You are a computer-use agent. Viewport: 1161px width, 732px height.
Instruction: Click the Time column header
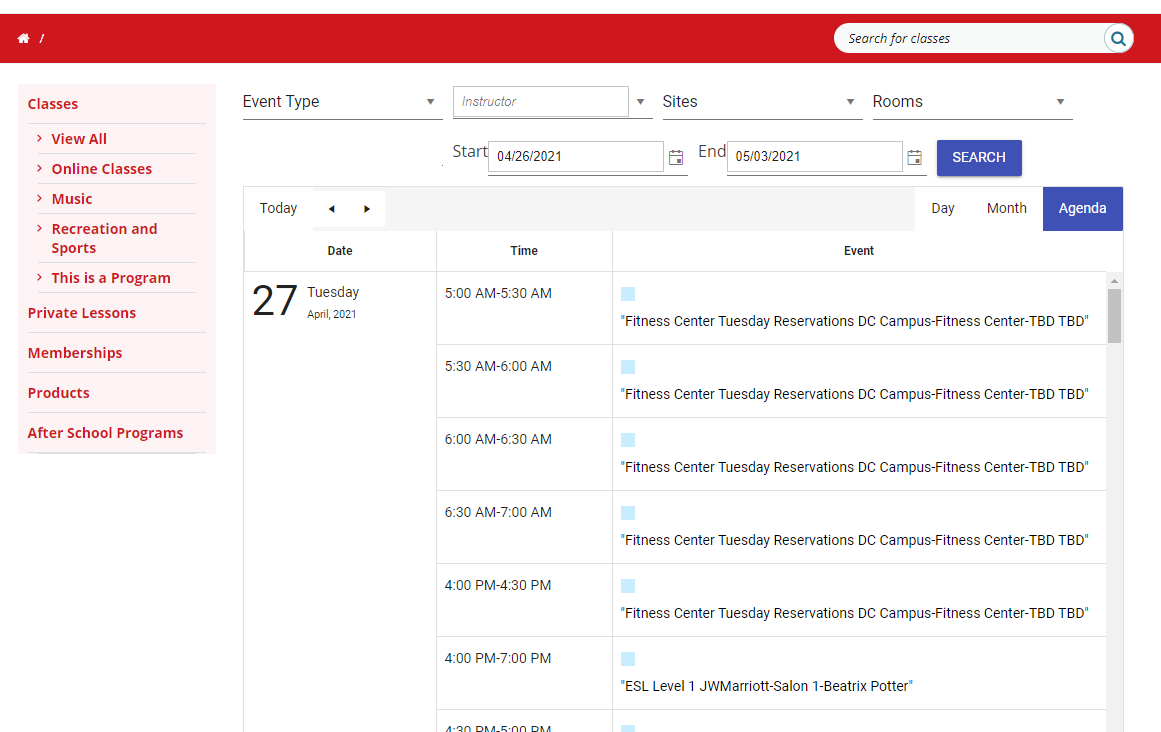[524, 251]
